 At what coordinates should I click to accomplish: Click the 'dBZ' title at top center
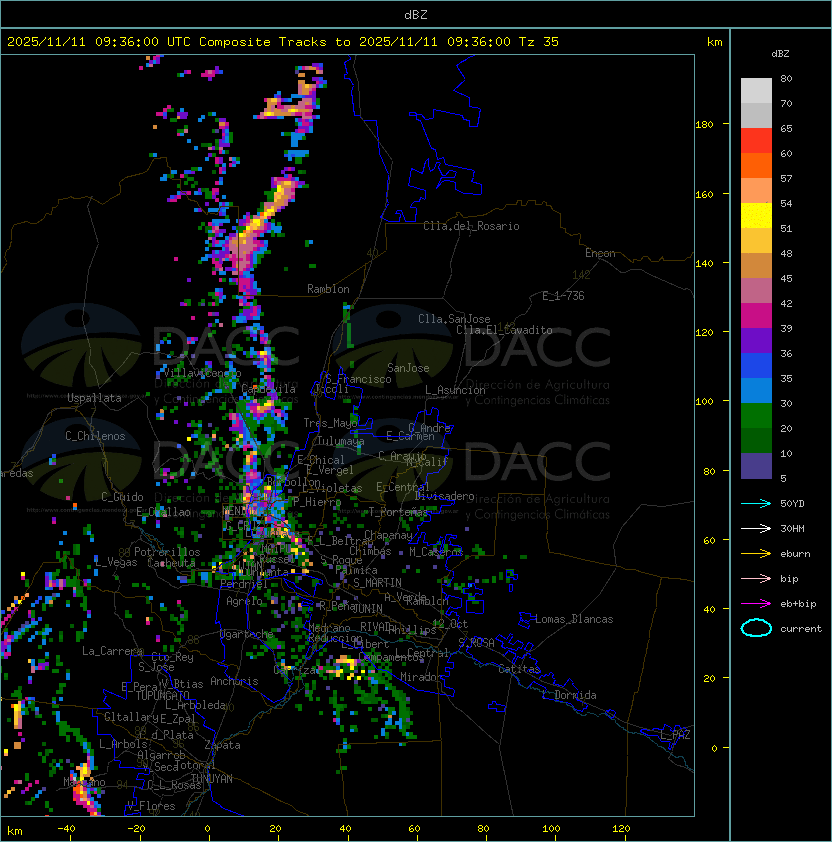click(x=416, y=14)
